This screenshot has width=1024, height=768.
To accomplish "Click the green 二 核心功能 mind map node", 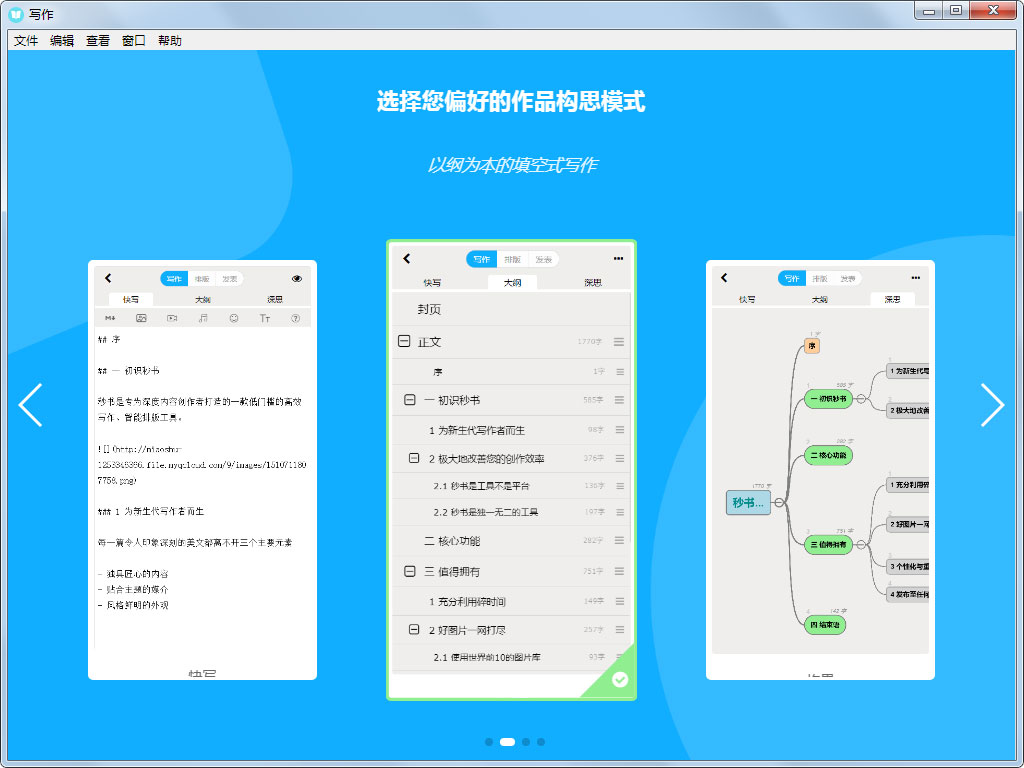I will coord(828,455).
